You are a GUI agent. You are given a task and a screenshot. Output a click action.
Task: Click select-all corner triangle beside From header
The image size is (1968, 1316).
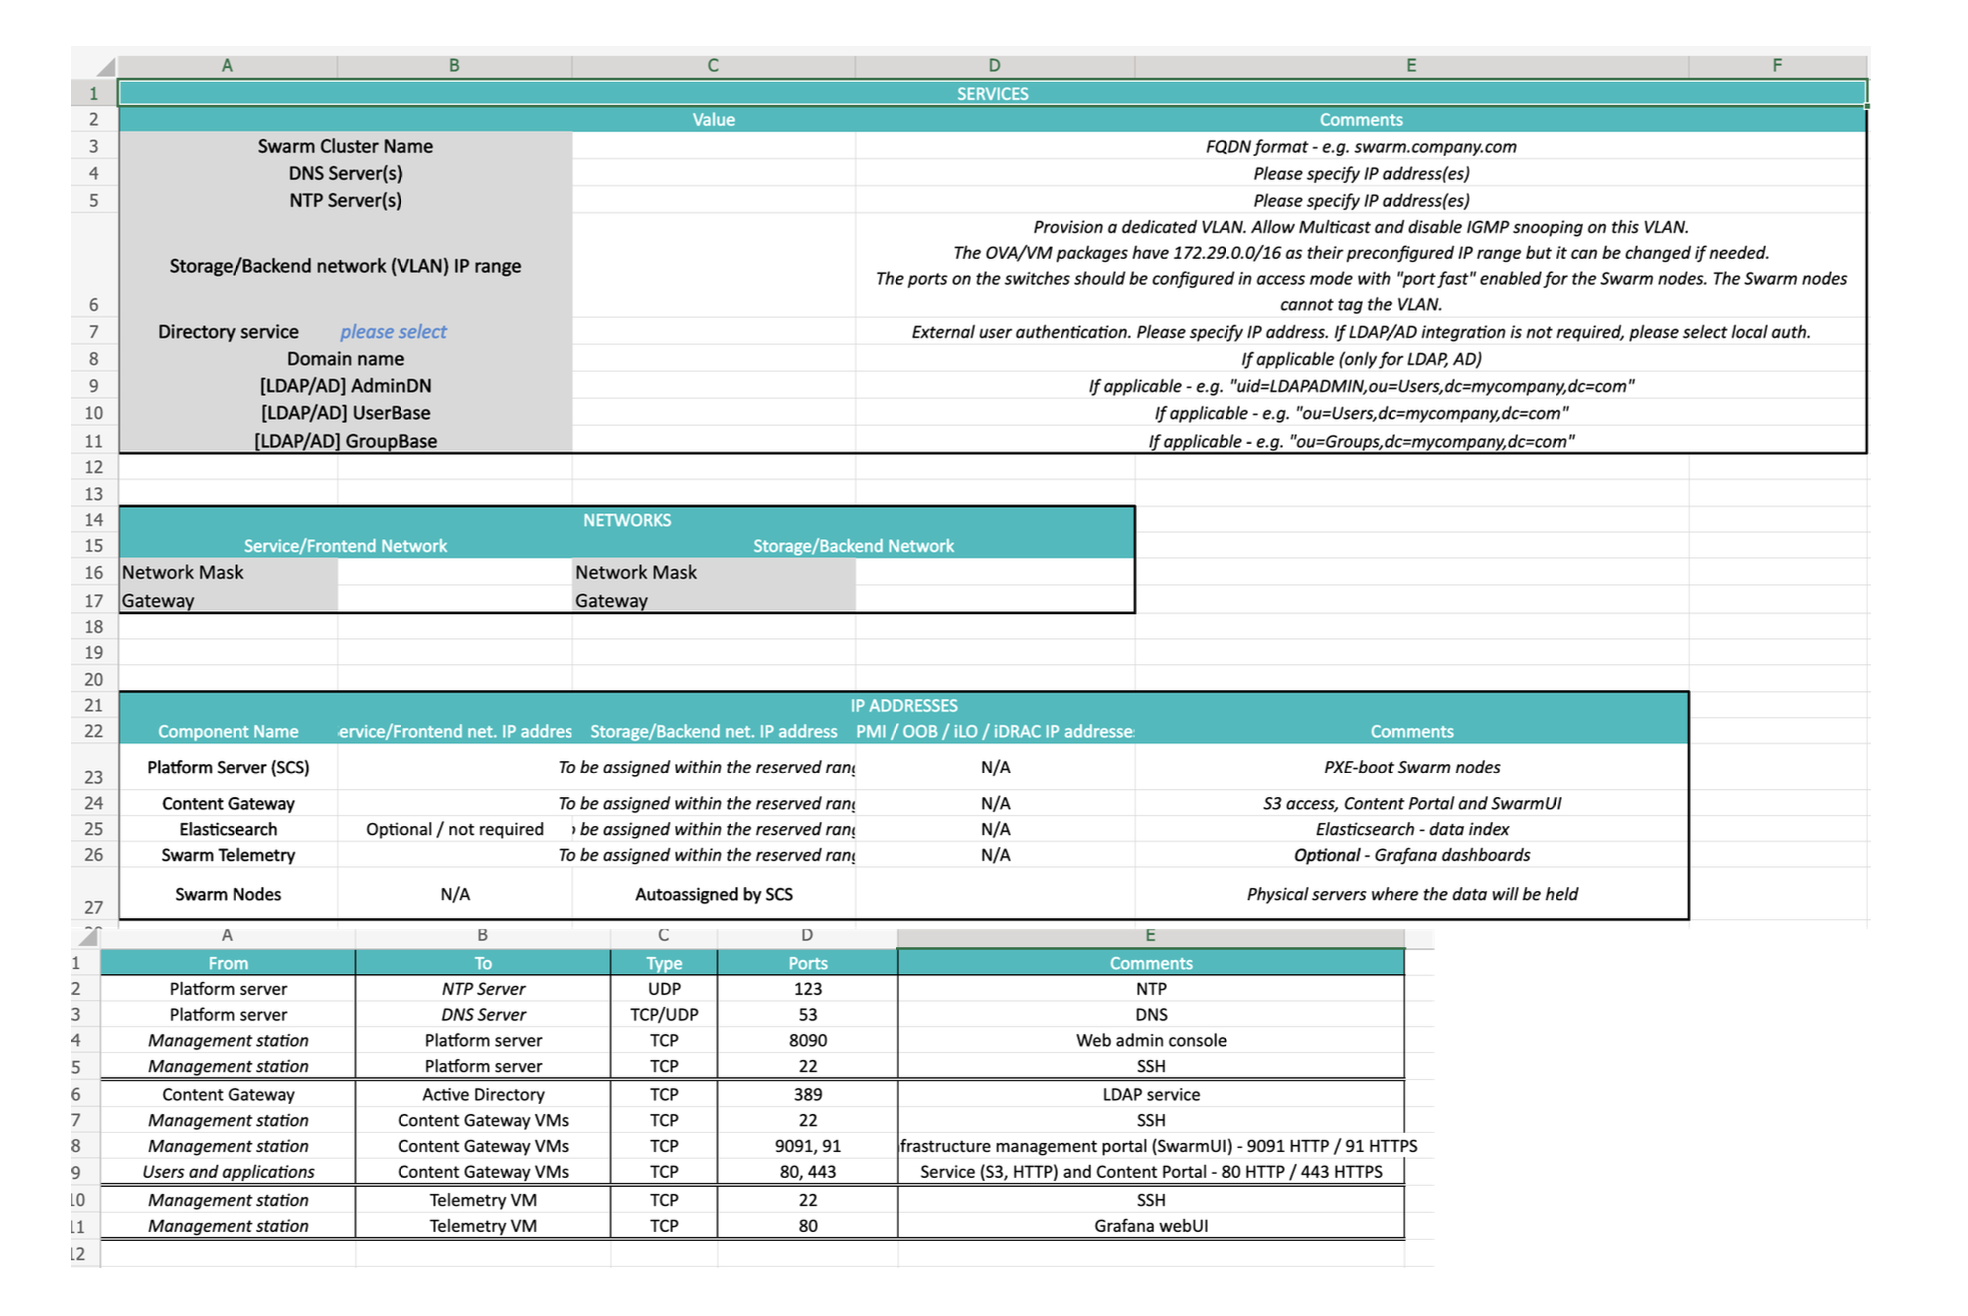(x=89, y=937)
